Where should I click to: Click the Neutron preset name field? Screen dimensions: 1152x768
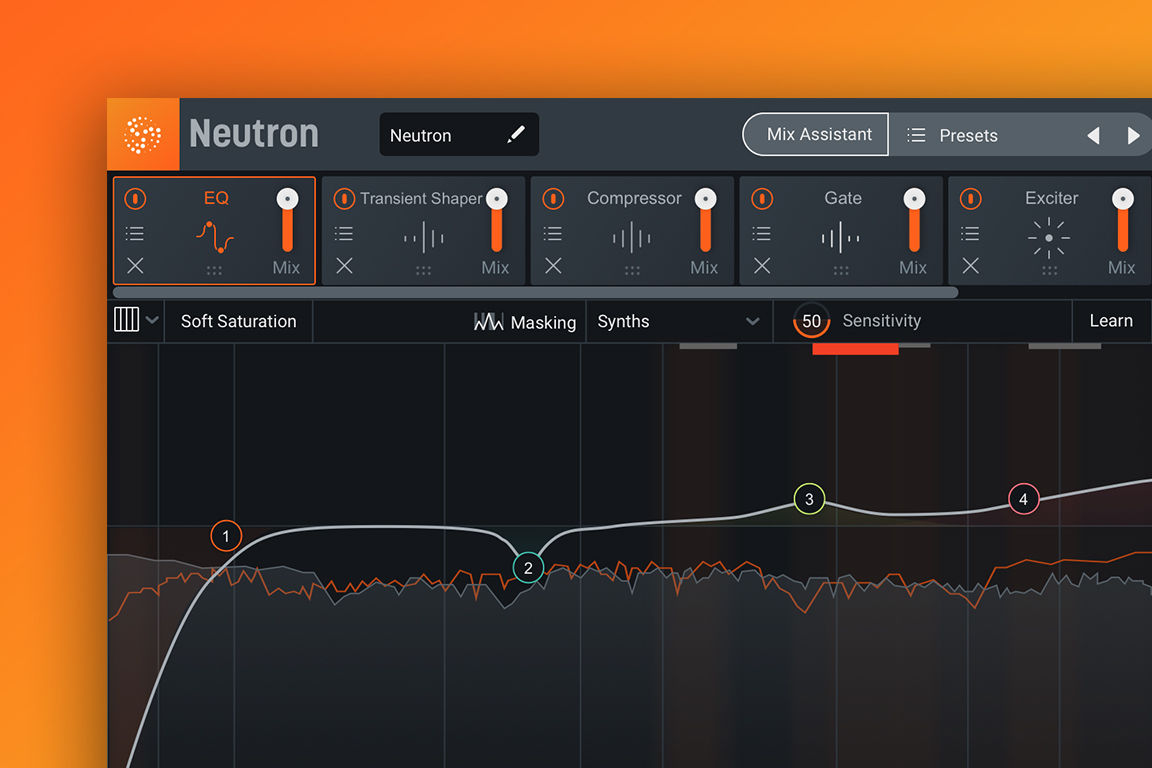coord(458,134)
